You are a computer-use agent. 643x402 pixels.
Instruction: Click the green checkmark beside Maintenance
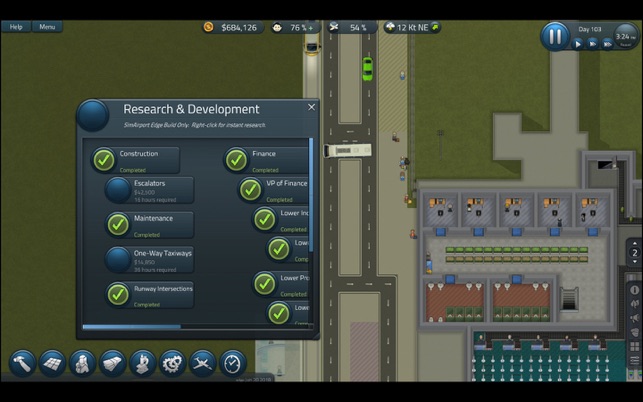(118, 224)
